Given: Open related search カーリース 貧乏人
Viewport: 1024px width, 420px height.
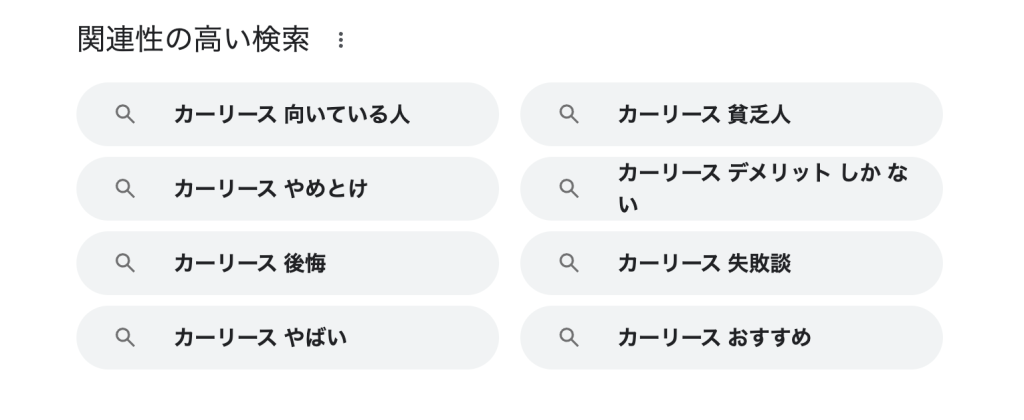Looking at the screenshot, I should [x=731, y=114].
